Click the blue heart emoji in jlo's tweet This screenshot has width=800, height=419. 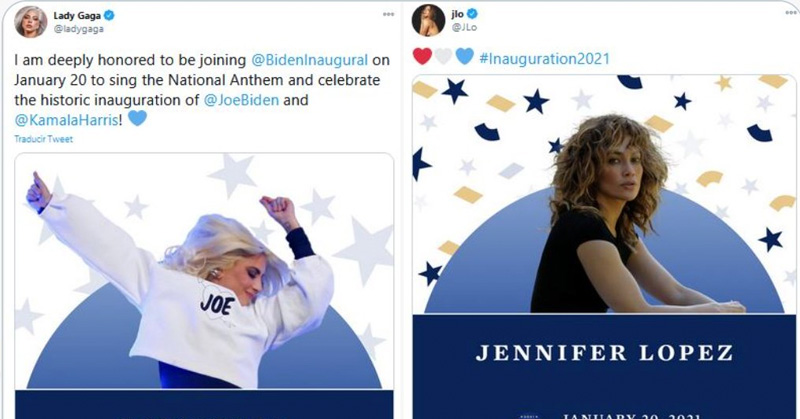pos(464,56)
